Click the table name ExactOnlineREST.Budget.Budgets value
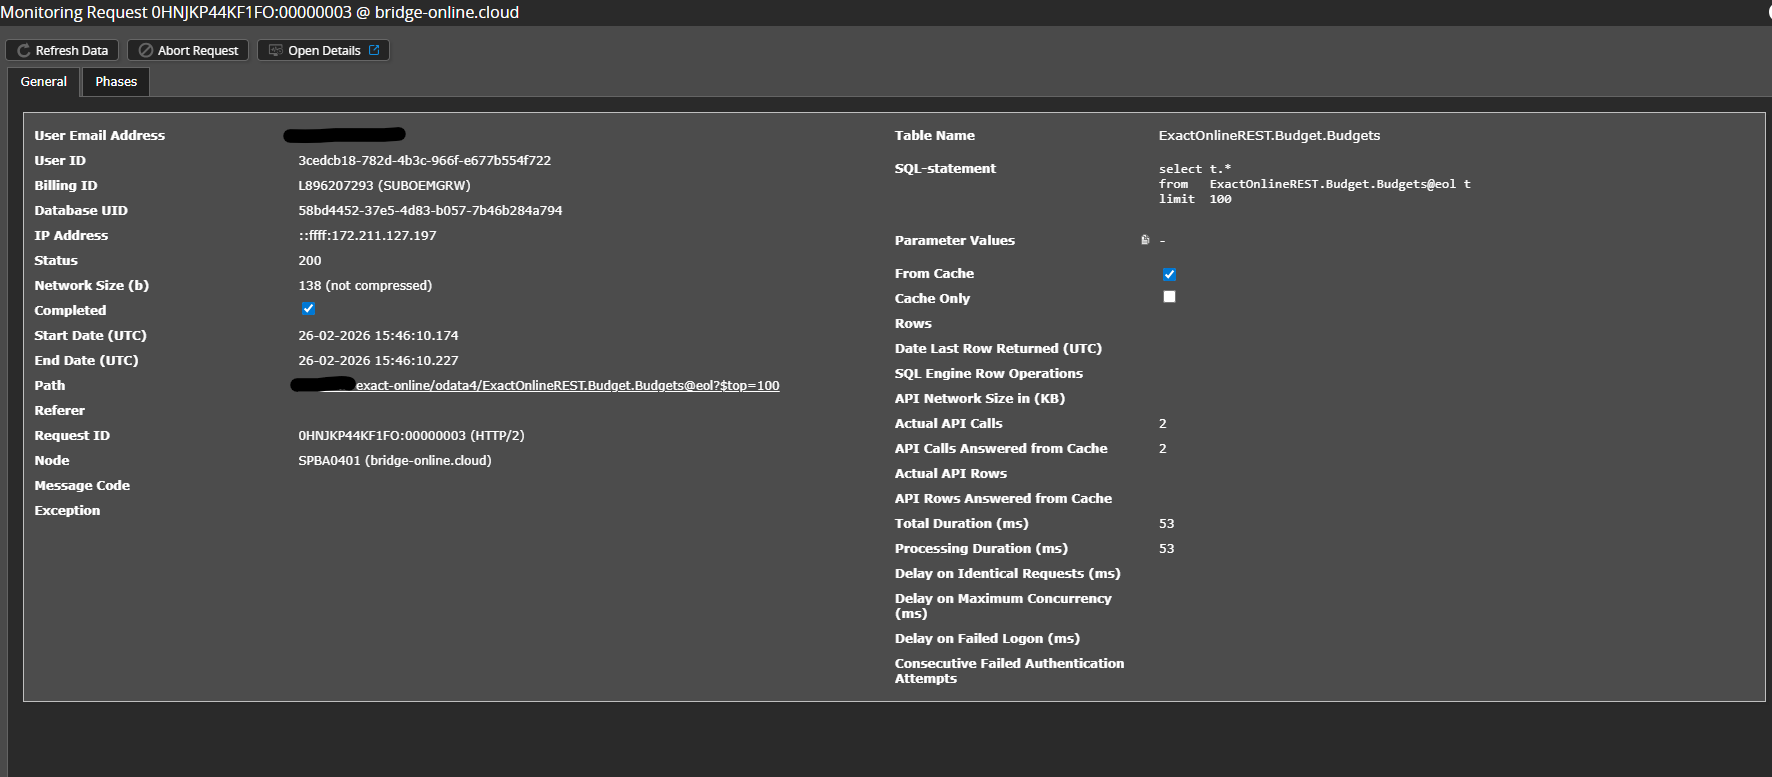1772x777 pixels. click(1269, 136)
